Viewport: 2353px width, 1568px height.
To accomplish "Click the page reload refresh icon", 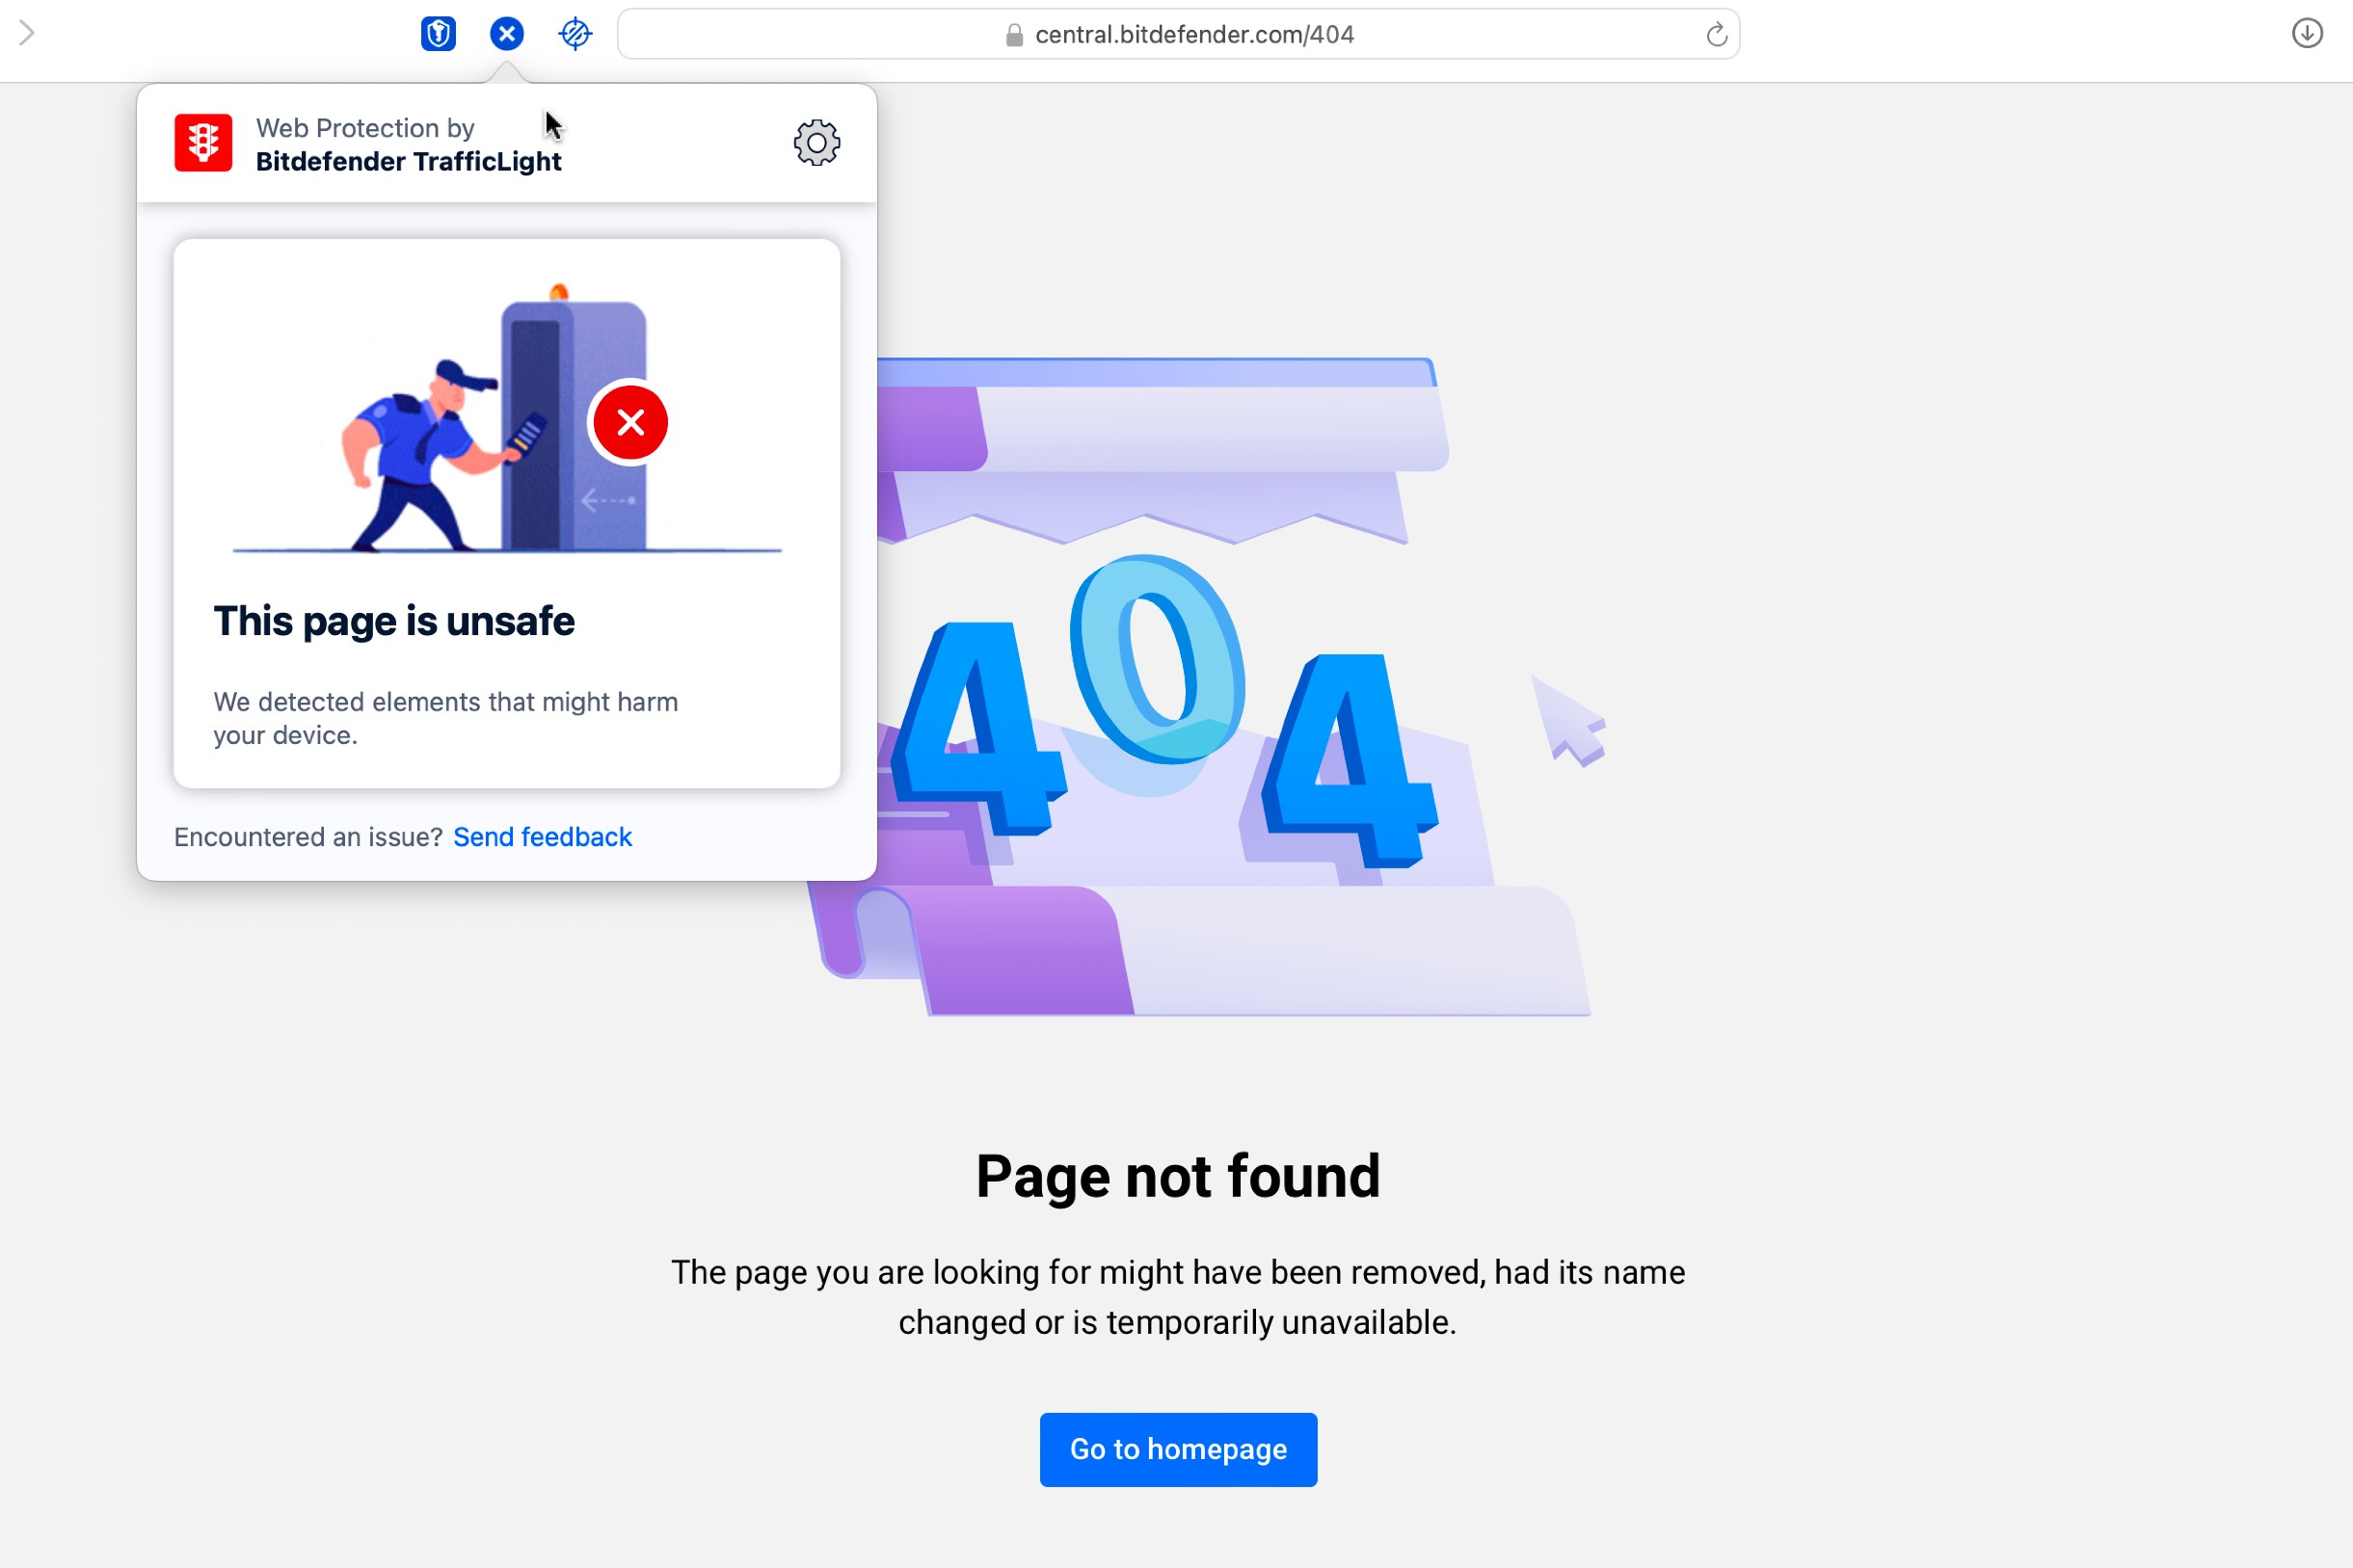I will click(x=1715, y=32).
